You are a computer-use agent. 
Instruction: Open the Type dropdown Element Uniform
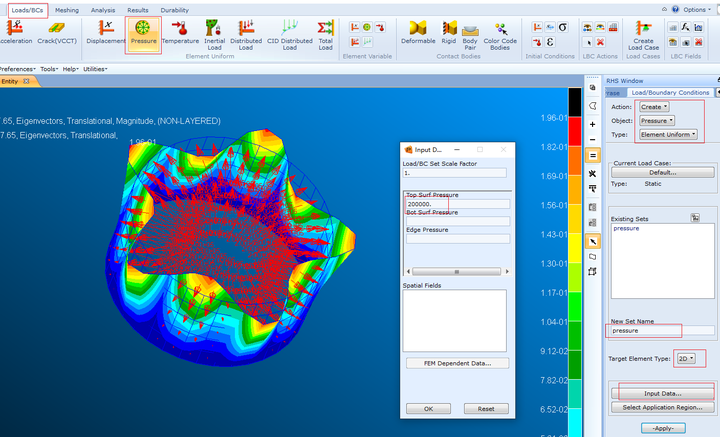[669, 134]
